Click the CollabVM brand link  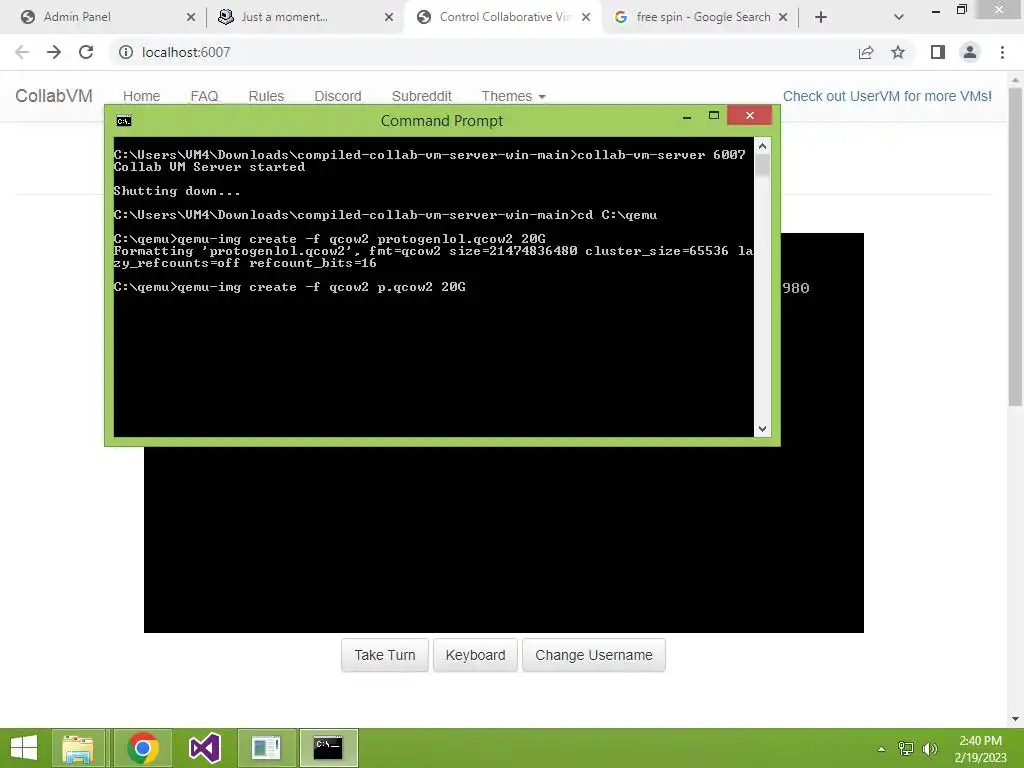(x=54, y=96)
